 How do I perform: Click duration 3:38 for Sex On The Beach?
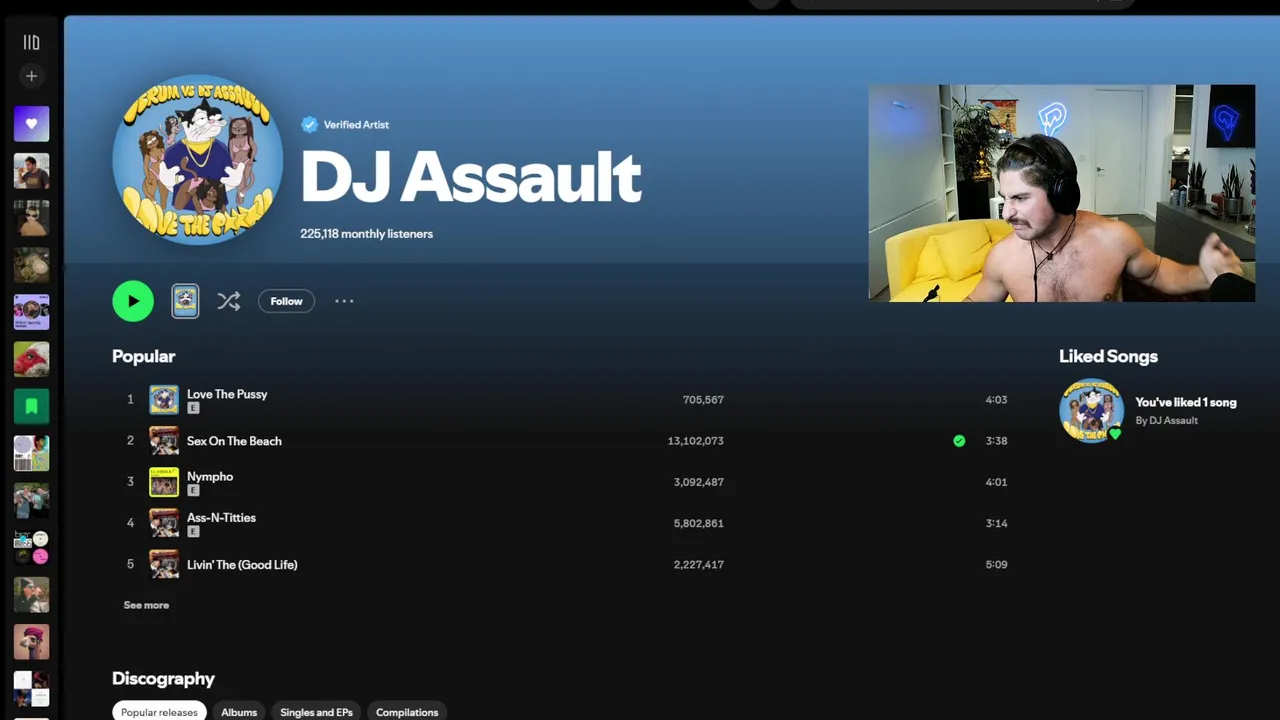click(x=996, y=441)
